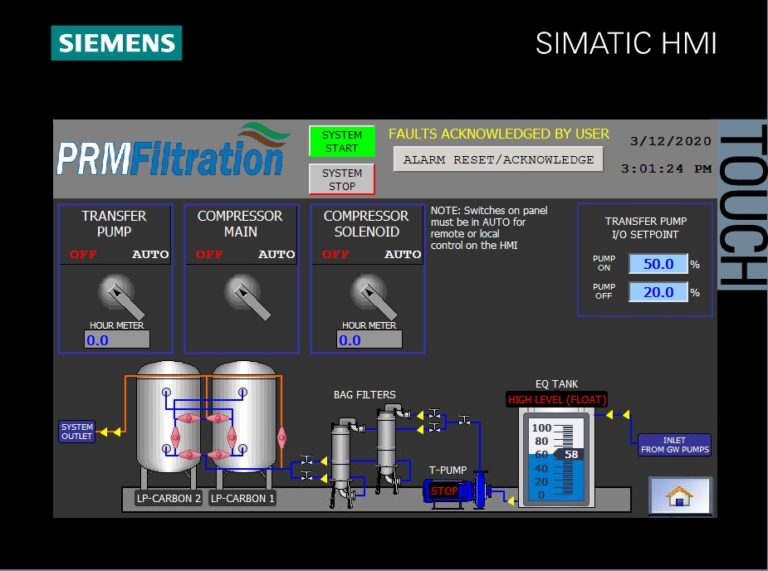Click Alarm Reset/Acknowledge button
Screen dimensions: 768x571
(500, 159)
